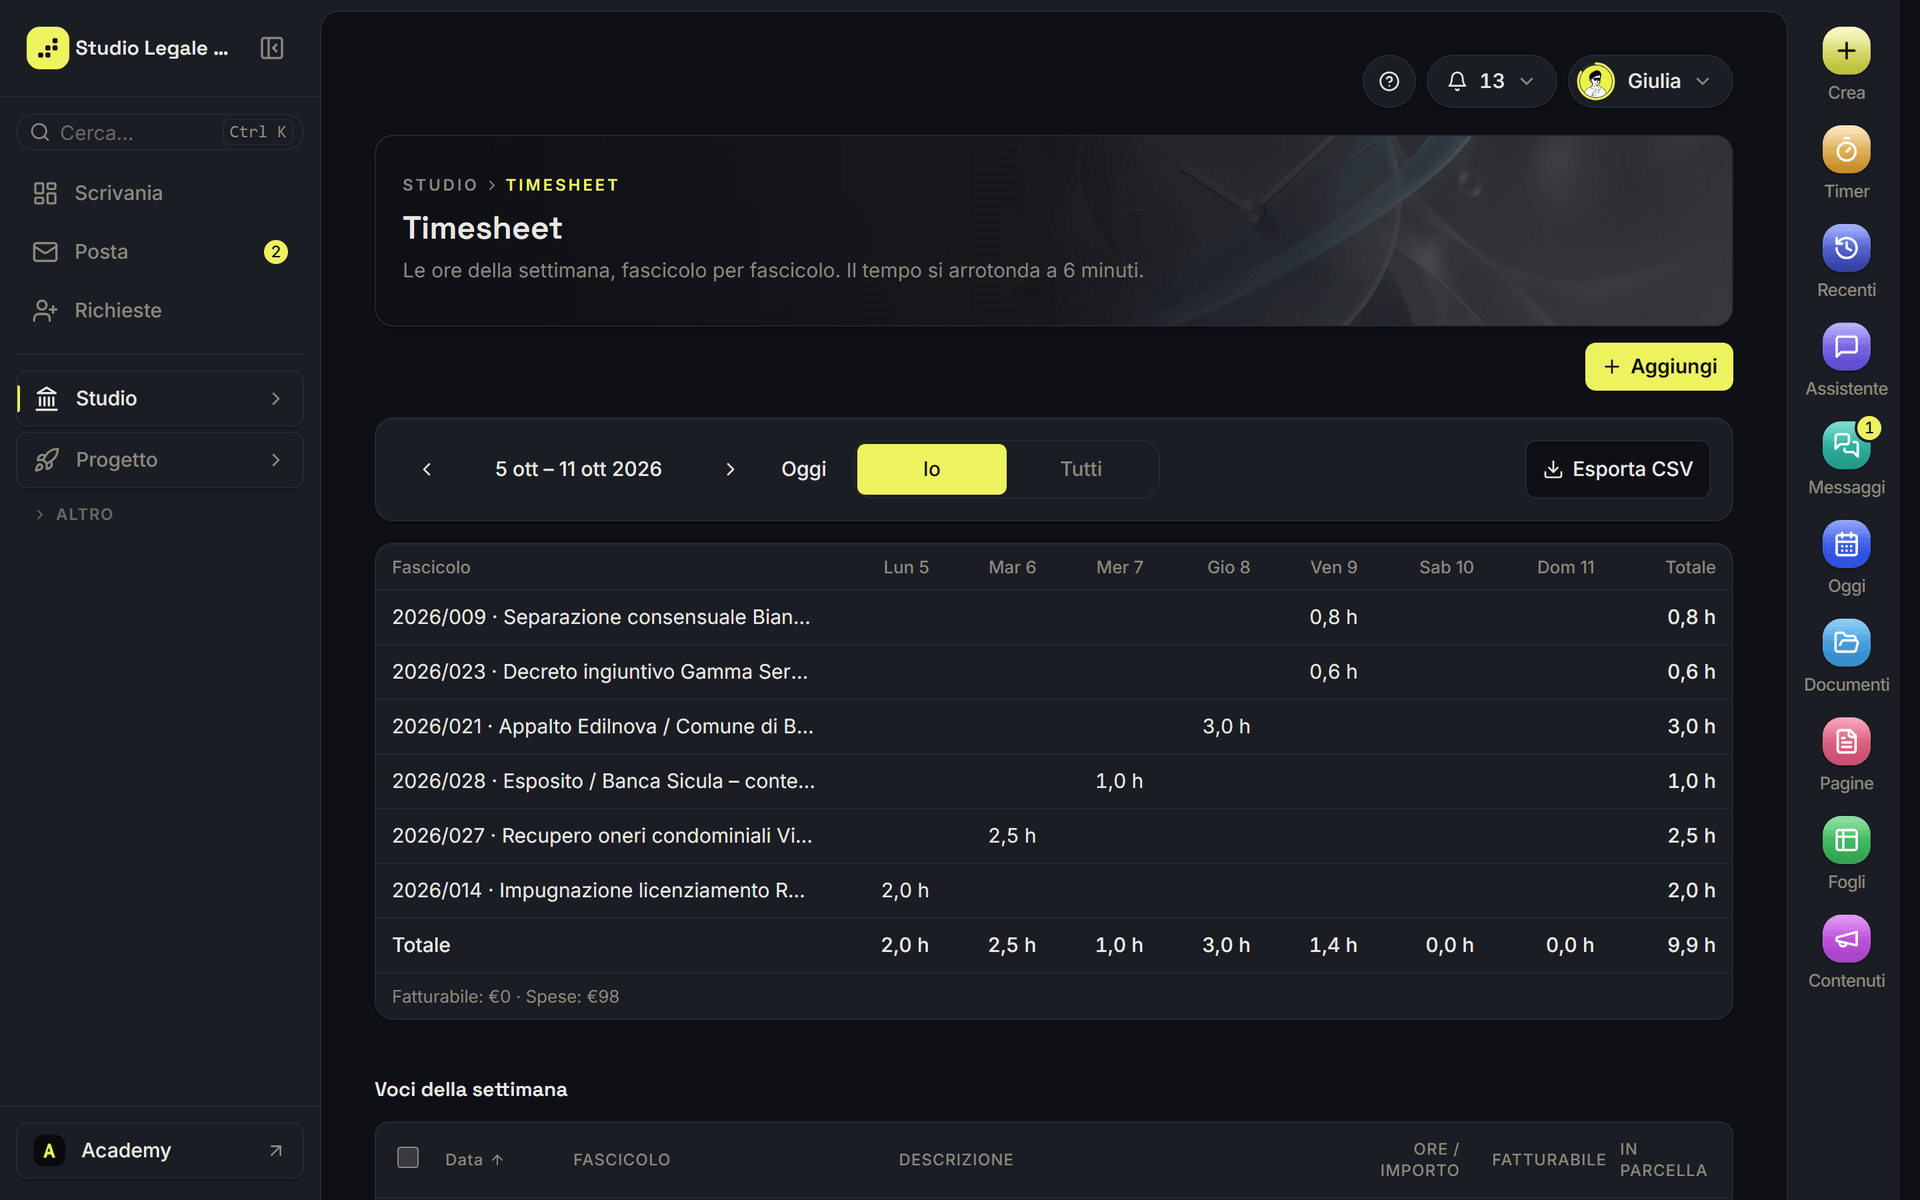Click the date range 5 ott – 11 ott 2026
The image size is (1920, 1200).
[x=578, y=469]
